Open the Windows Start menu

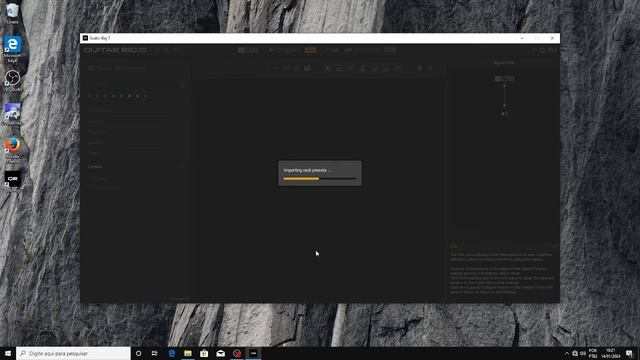tap(8, 353)
